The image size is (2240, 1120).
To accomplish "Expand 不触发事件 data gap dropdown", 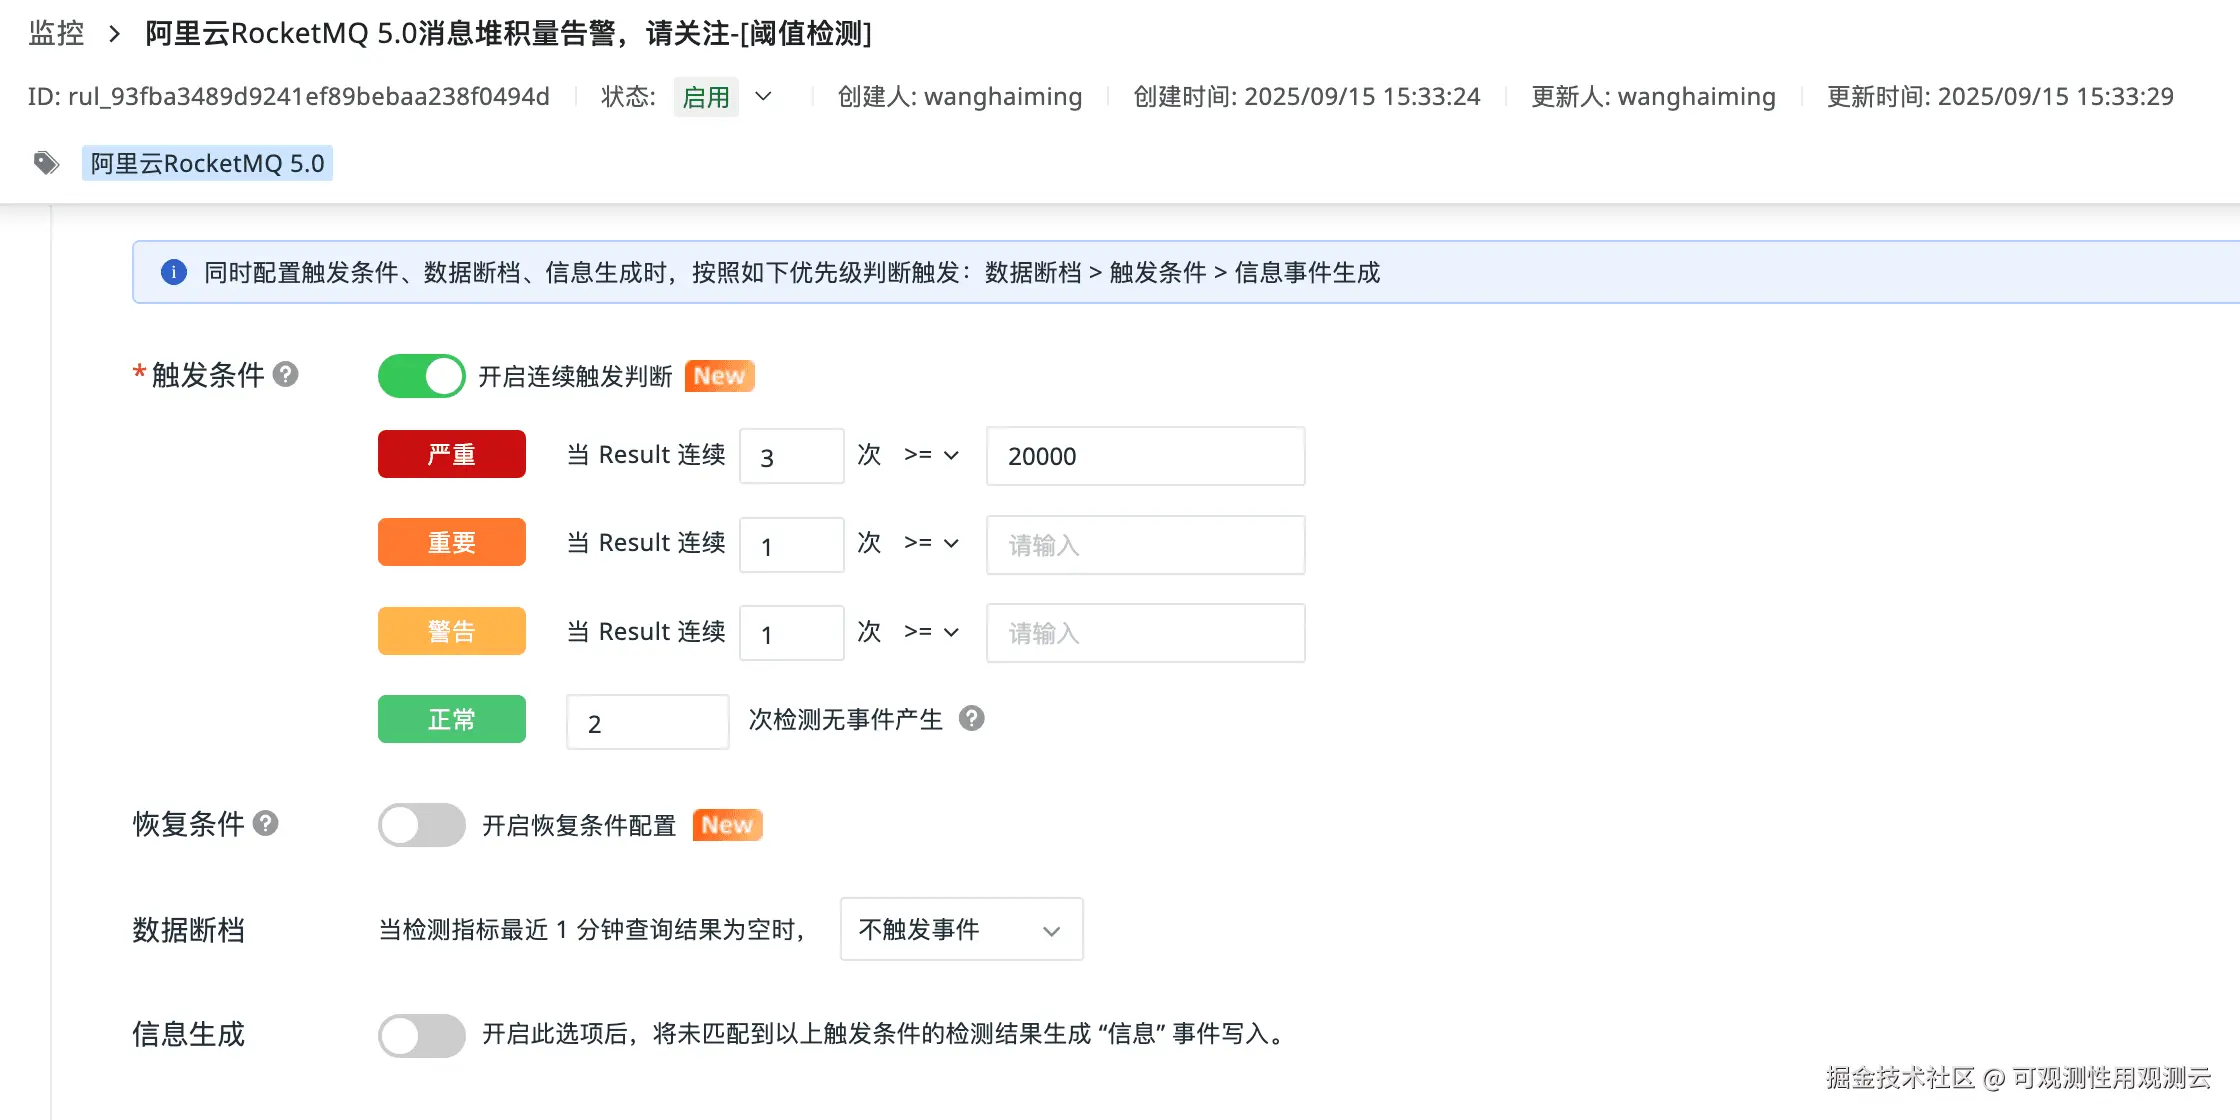I will [961, 929].
